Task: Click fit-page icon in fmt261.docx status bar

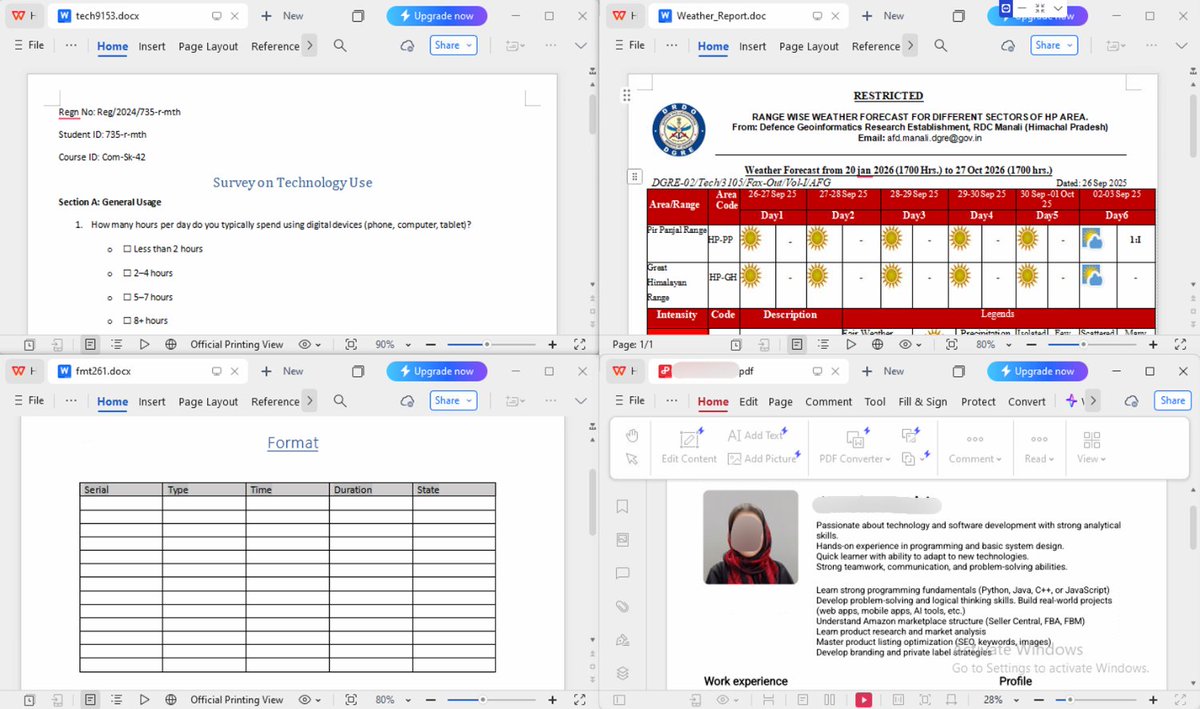Action: [x=351, y=700]
